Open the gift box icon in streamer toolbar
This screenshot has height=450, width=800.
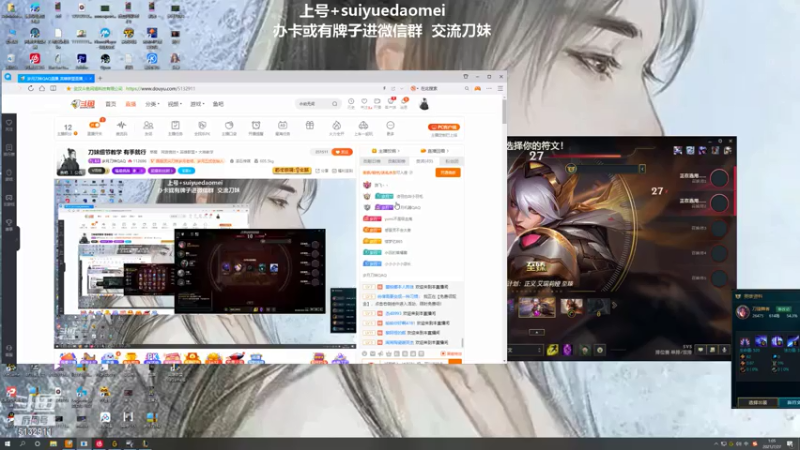tap(310, 125)
